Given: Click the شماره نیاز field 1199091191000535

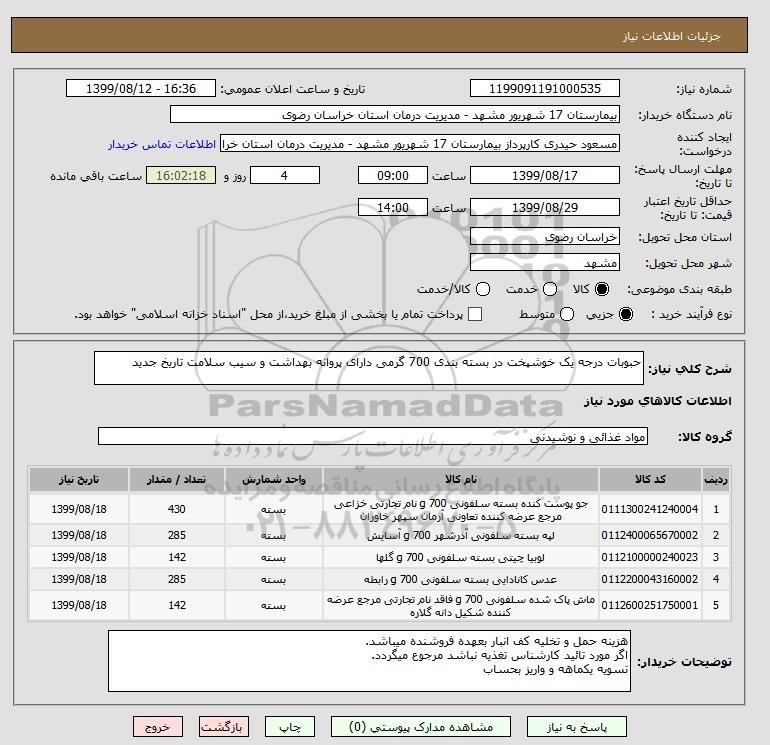Looking at the screenshot, I should [x=545, y=88].
